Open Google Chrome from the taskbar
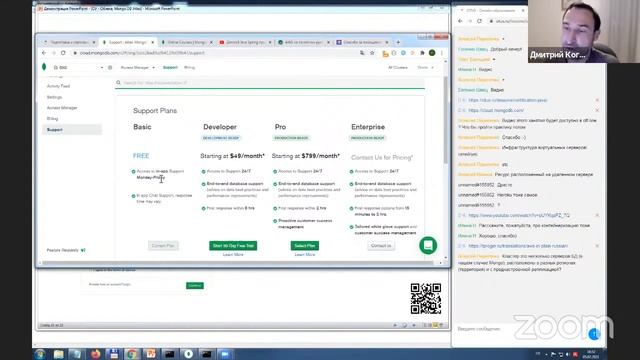Viewport: 640px width, 360px height. [131, 354]
